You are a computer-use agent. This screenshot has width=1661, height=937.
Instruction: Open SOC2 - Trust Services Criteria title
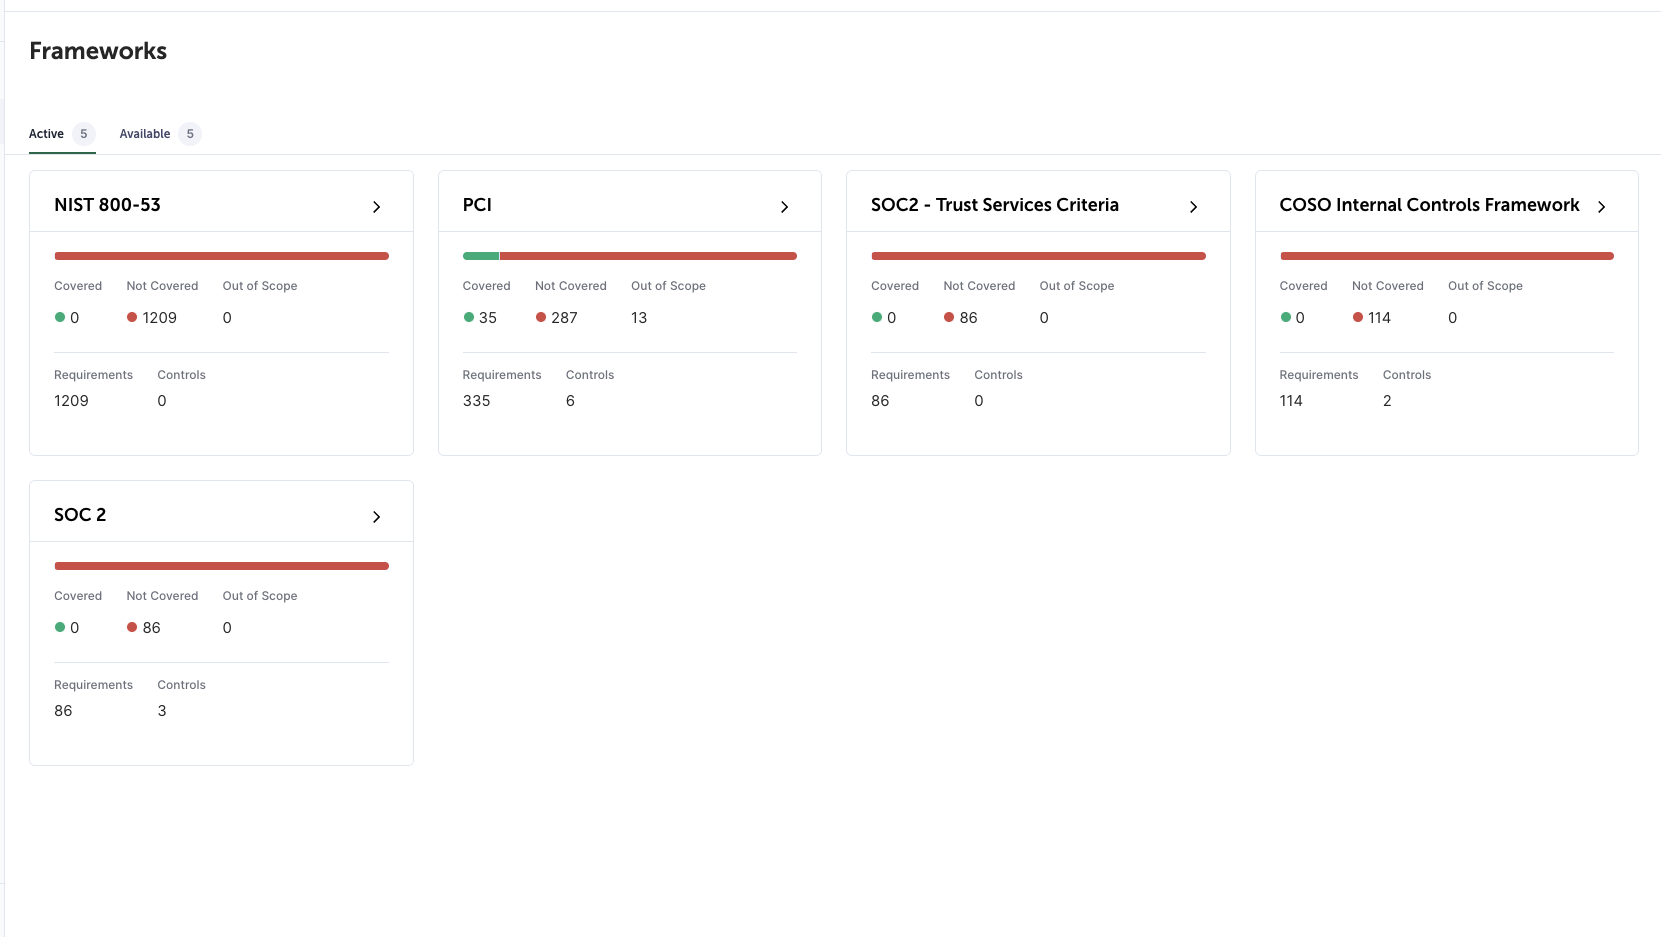[x=994, y=205]
